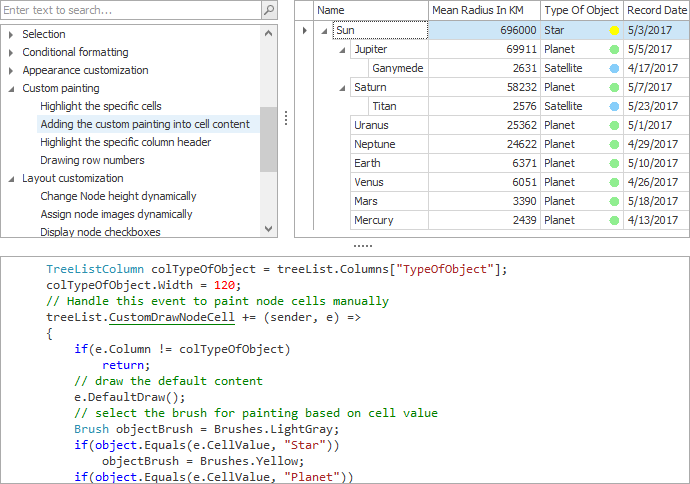The height and width of the screenshot is (484, 690).
Task: Open 'Change Node height dynamically' example
Action: [x=118, y=196]
